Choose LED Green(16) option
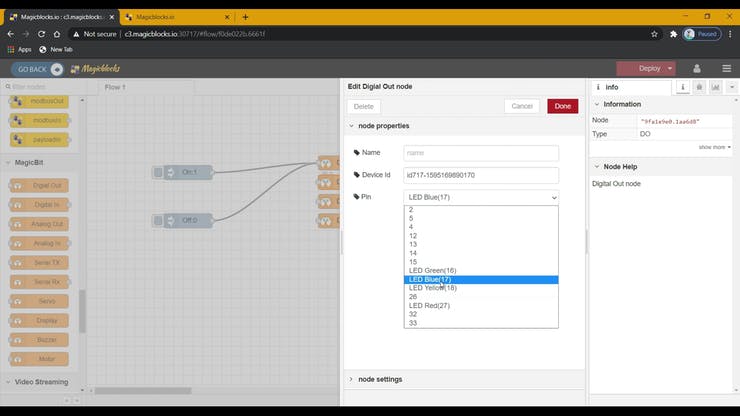The height and width of the screenshot is (416, 740). (x=481, y=271)
